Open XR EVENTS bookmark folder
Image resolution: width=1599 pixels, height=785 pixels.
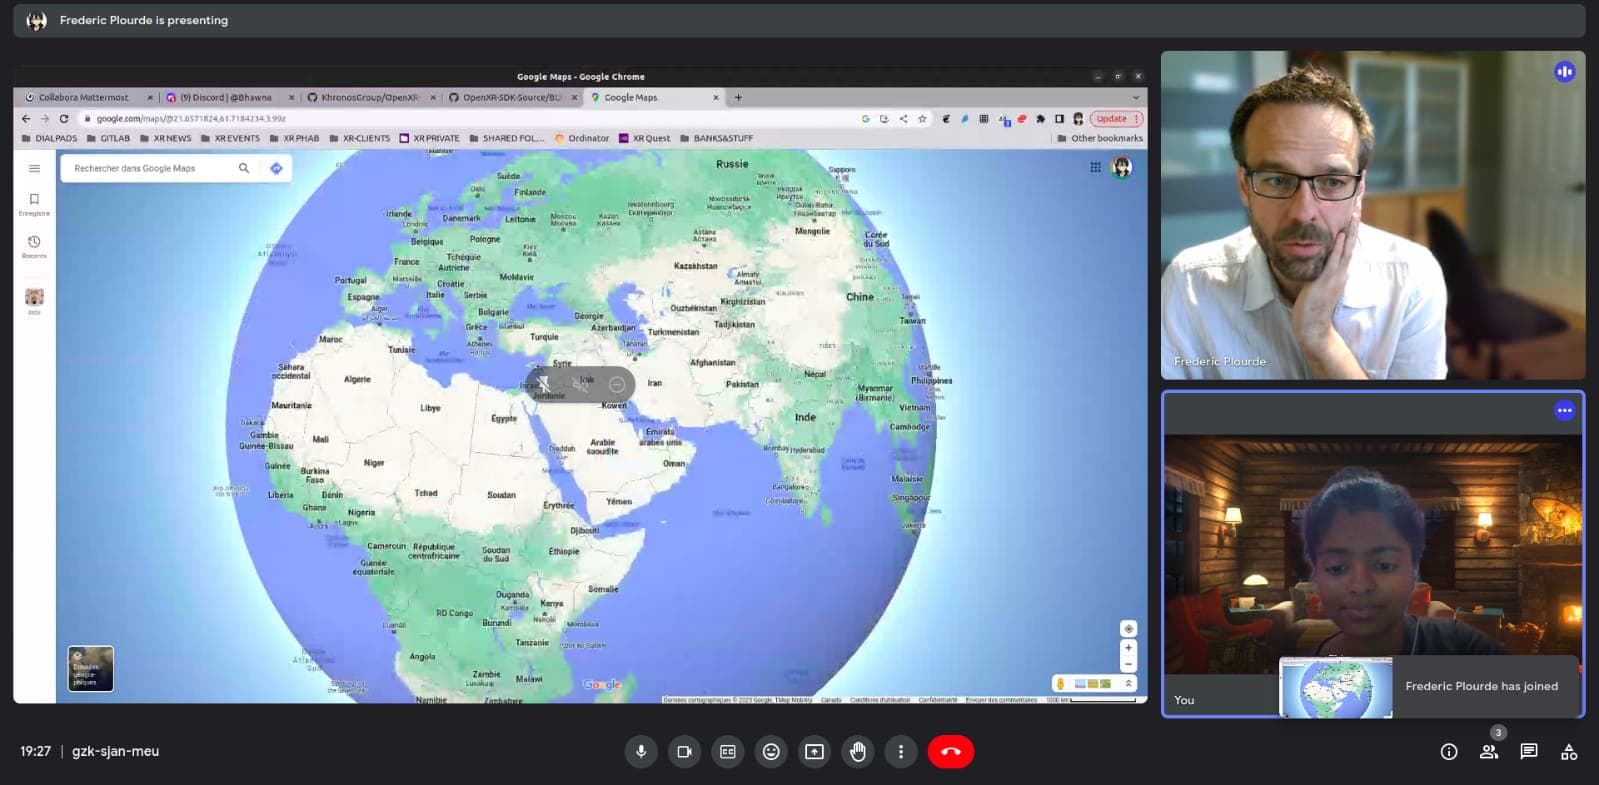tap(230, 138)
